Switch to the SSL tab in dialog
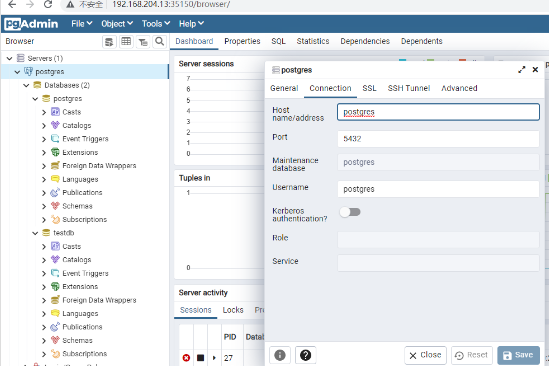The height and width of the screenshot is (366, 549). [369, 88]
